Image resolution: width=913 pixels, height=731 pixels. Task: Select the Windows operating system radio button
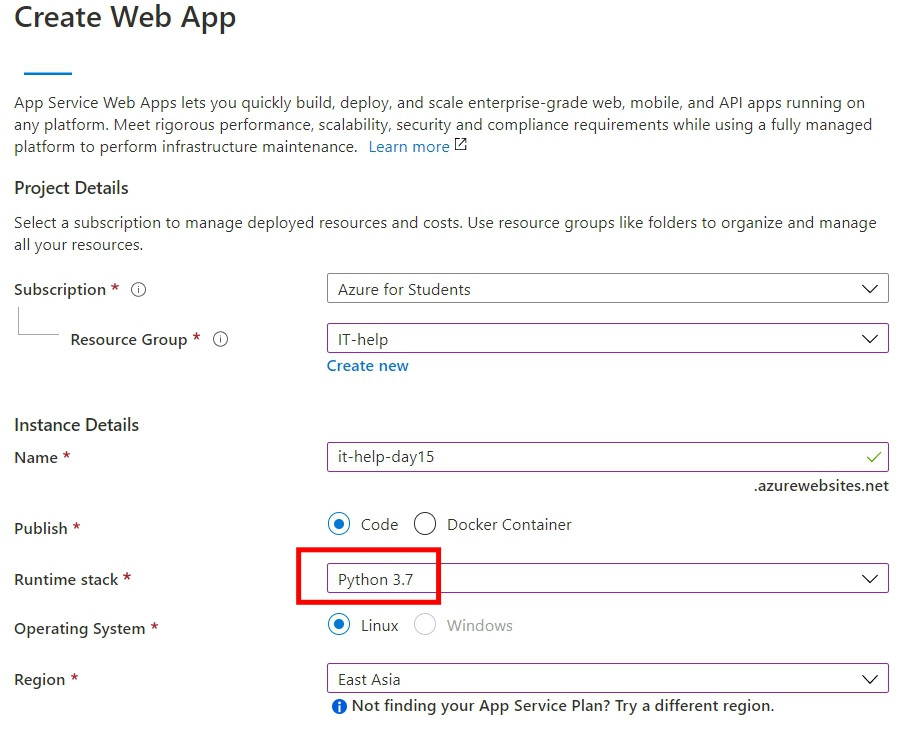pyautogui.click(x=425, y=625)
